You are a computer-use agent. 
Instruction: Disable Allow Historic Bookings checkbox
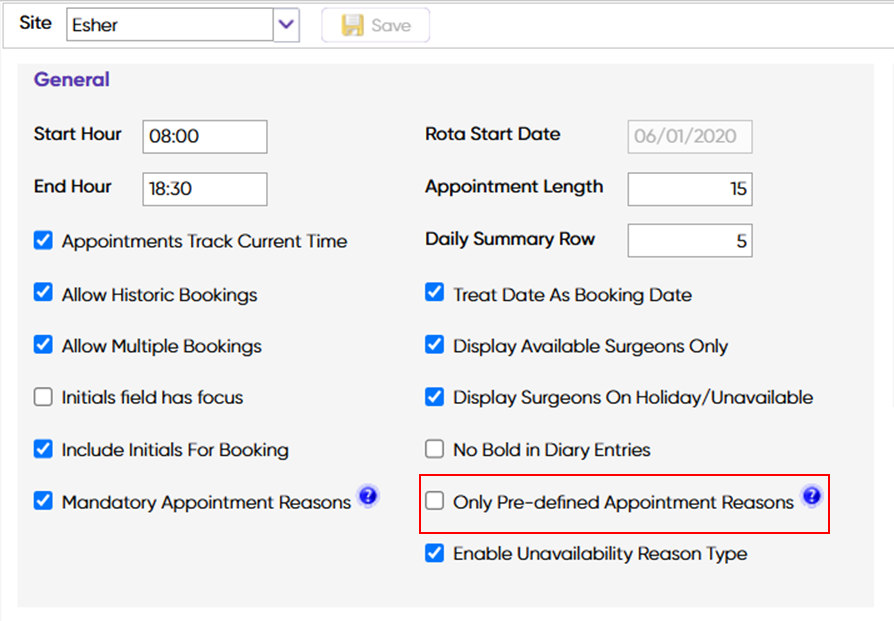[43, 294]
